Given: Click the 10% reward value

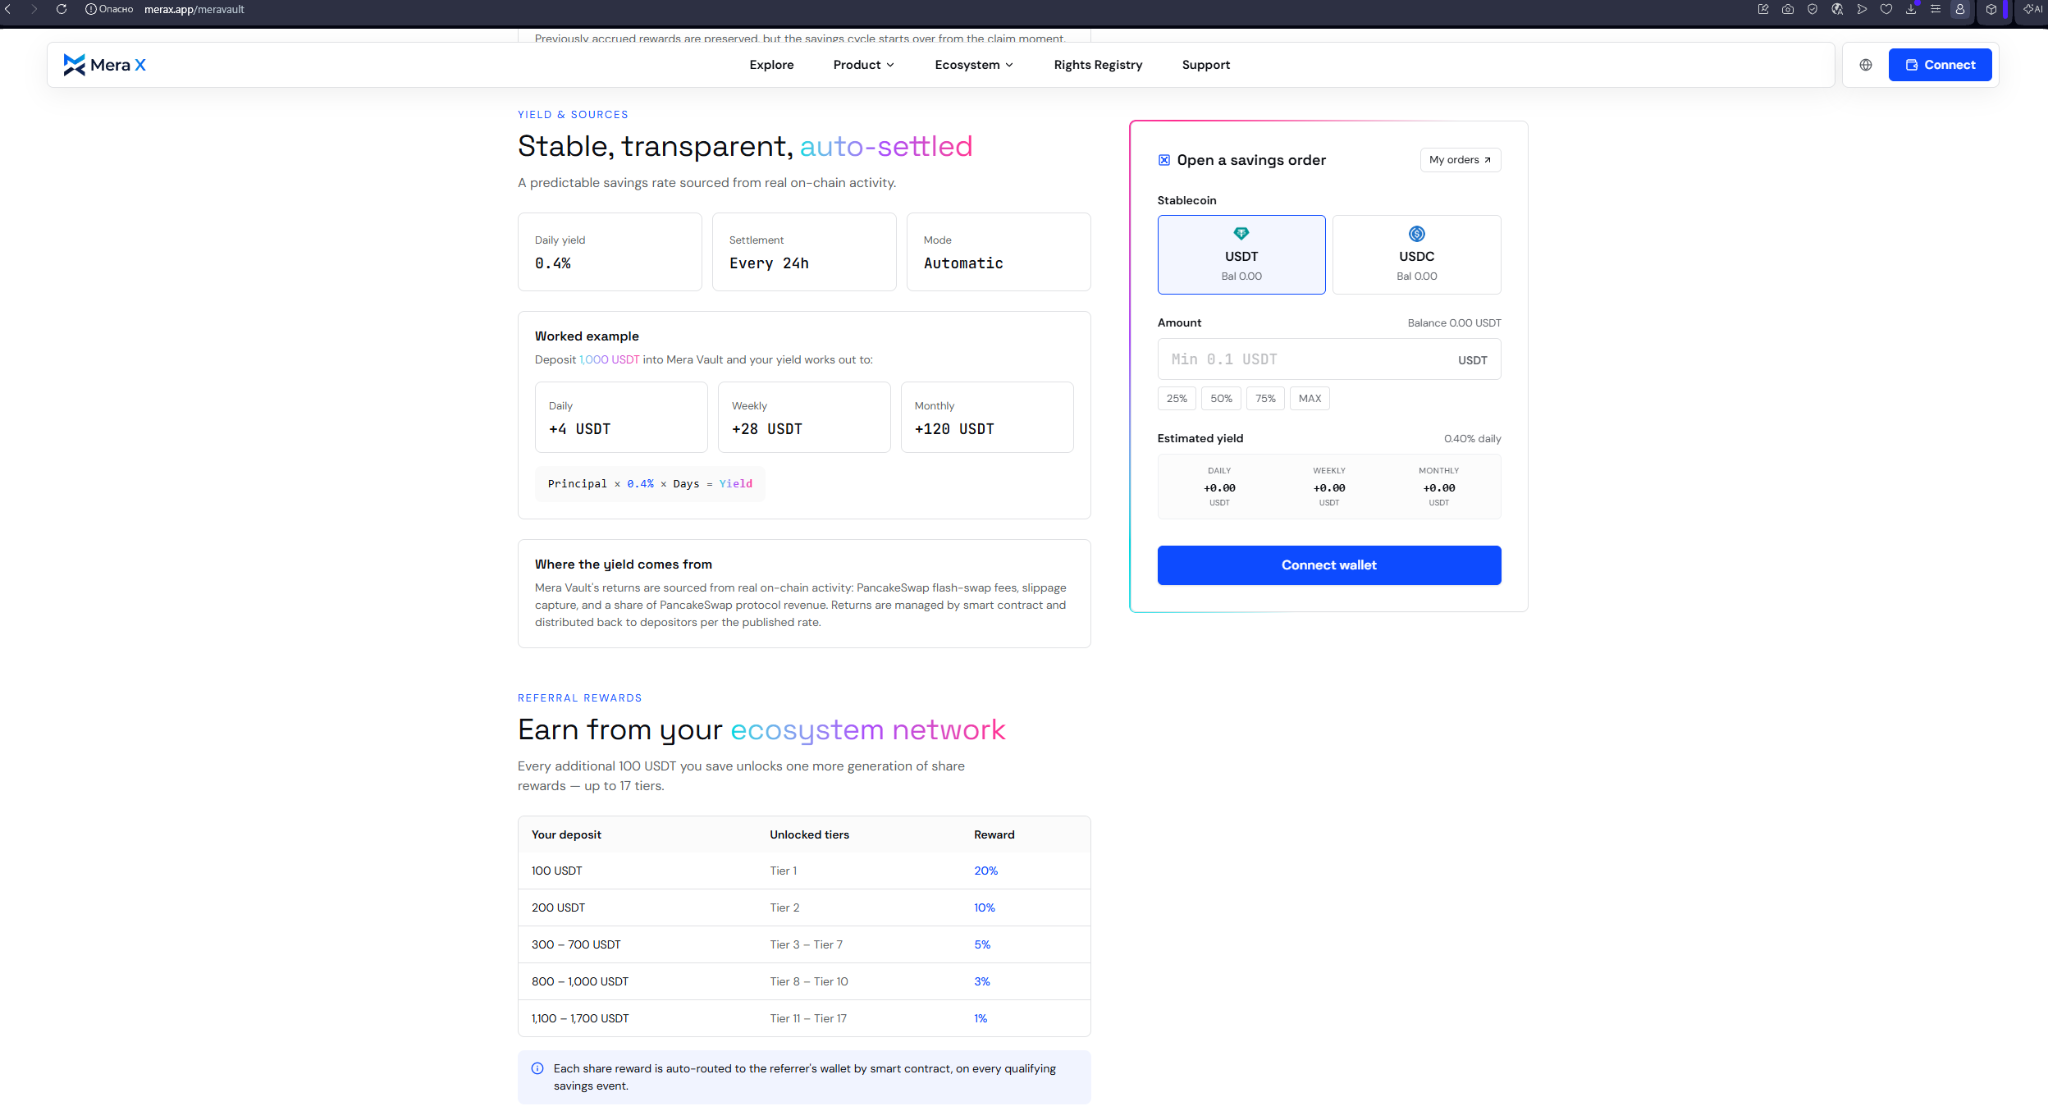Looking at the screenshot, I should coord(984,908).
